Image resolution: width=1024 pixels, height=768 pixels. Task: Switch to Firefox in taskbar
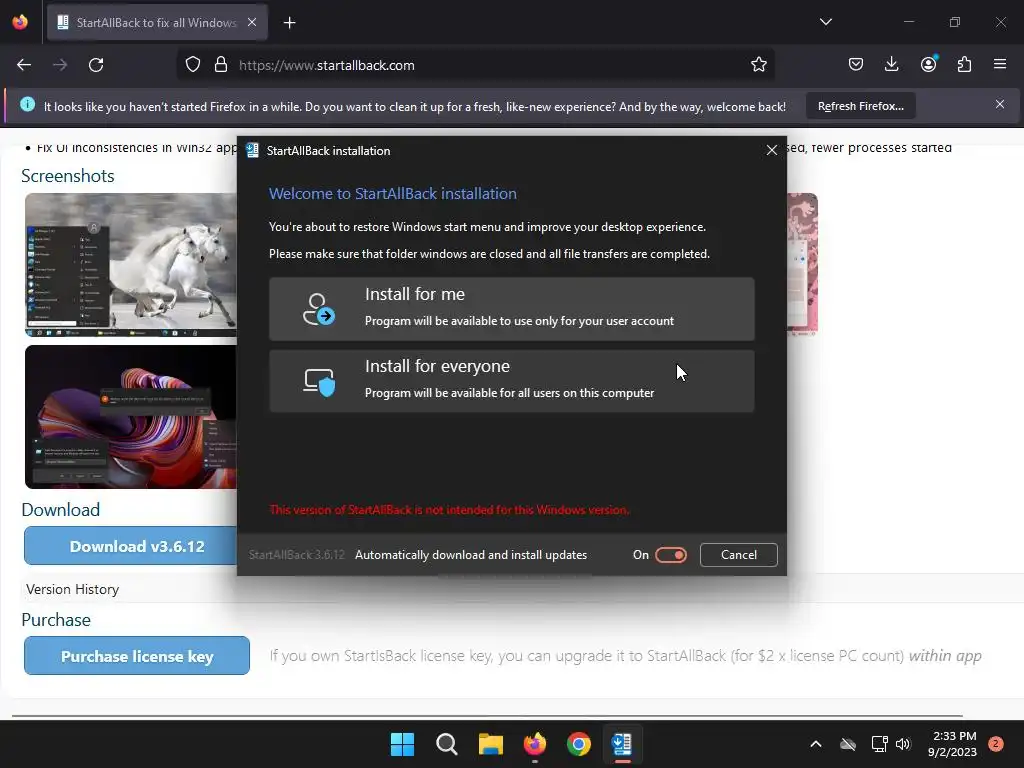pyautogui.click(x=535, y=744)
